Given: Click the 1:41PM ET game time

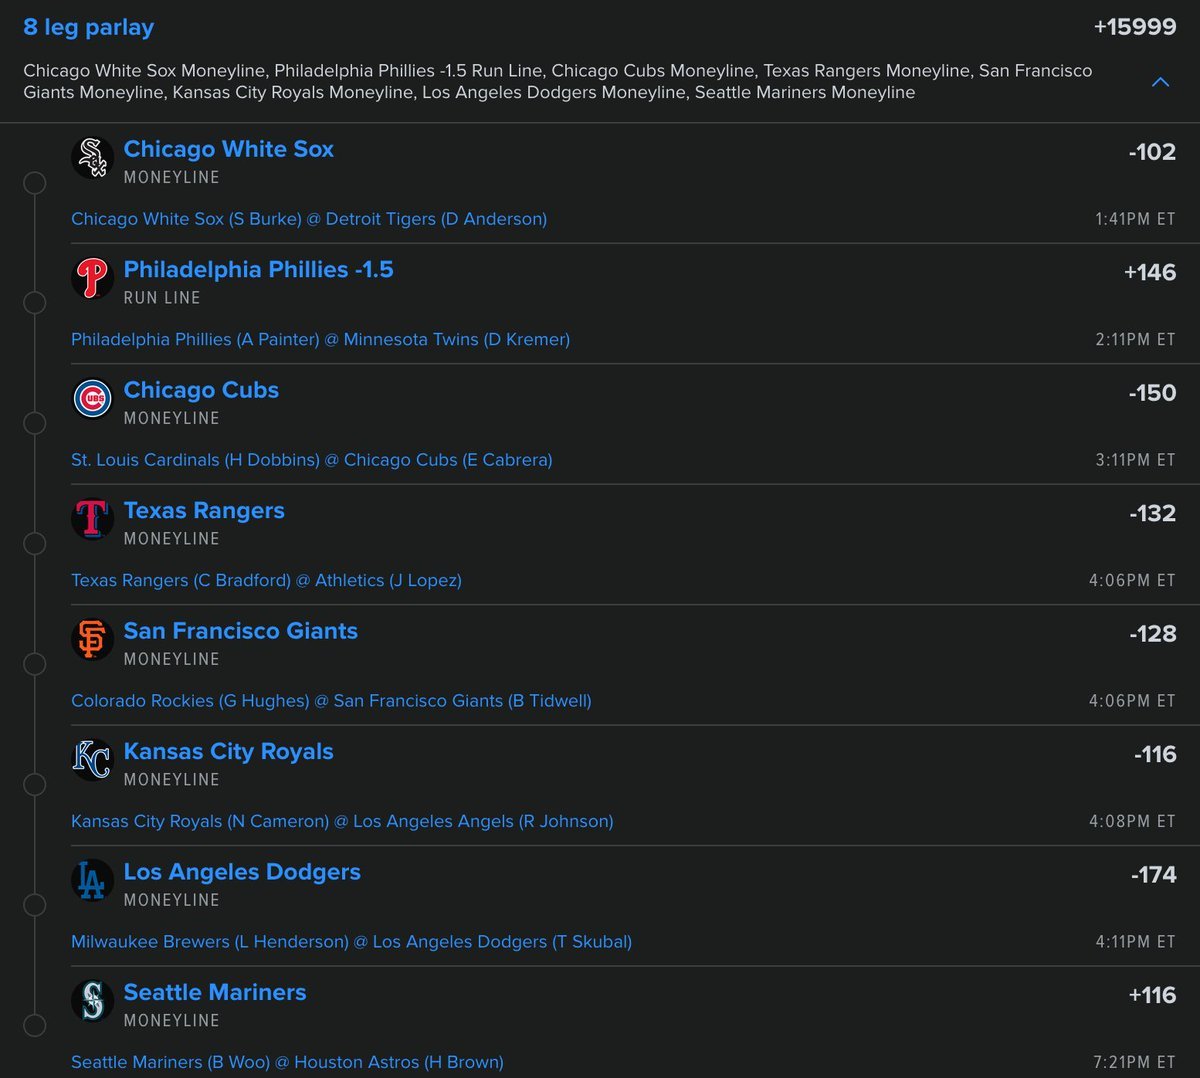Looking at the screenshot, I should pos(1135,219).
